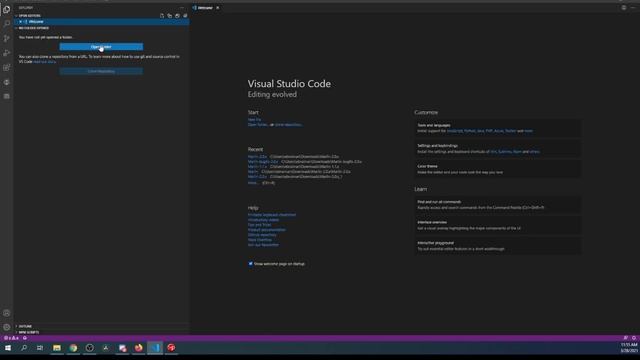The image size is (640, 360).
Task: Click errors and warnings status bar indicator
Action: (x=11, y=338)
